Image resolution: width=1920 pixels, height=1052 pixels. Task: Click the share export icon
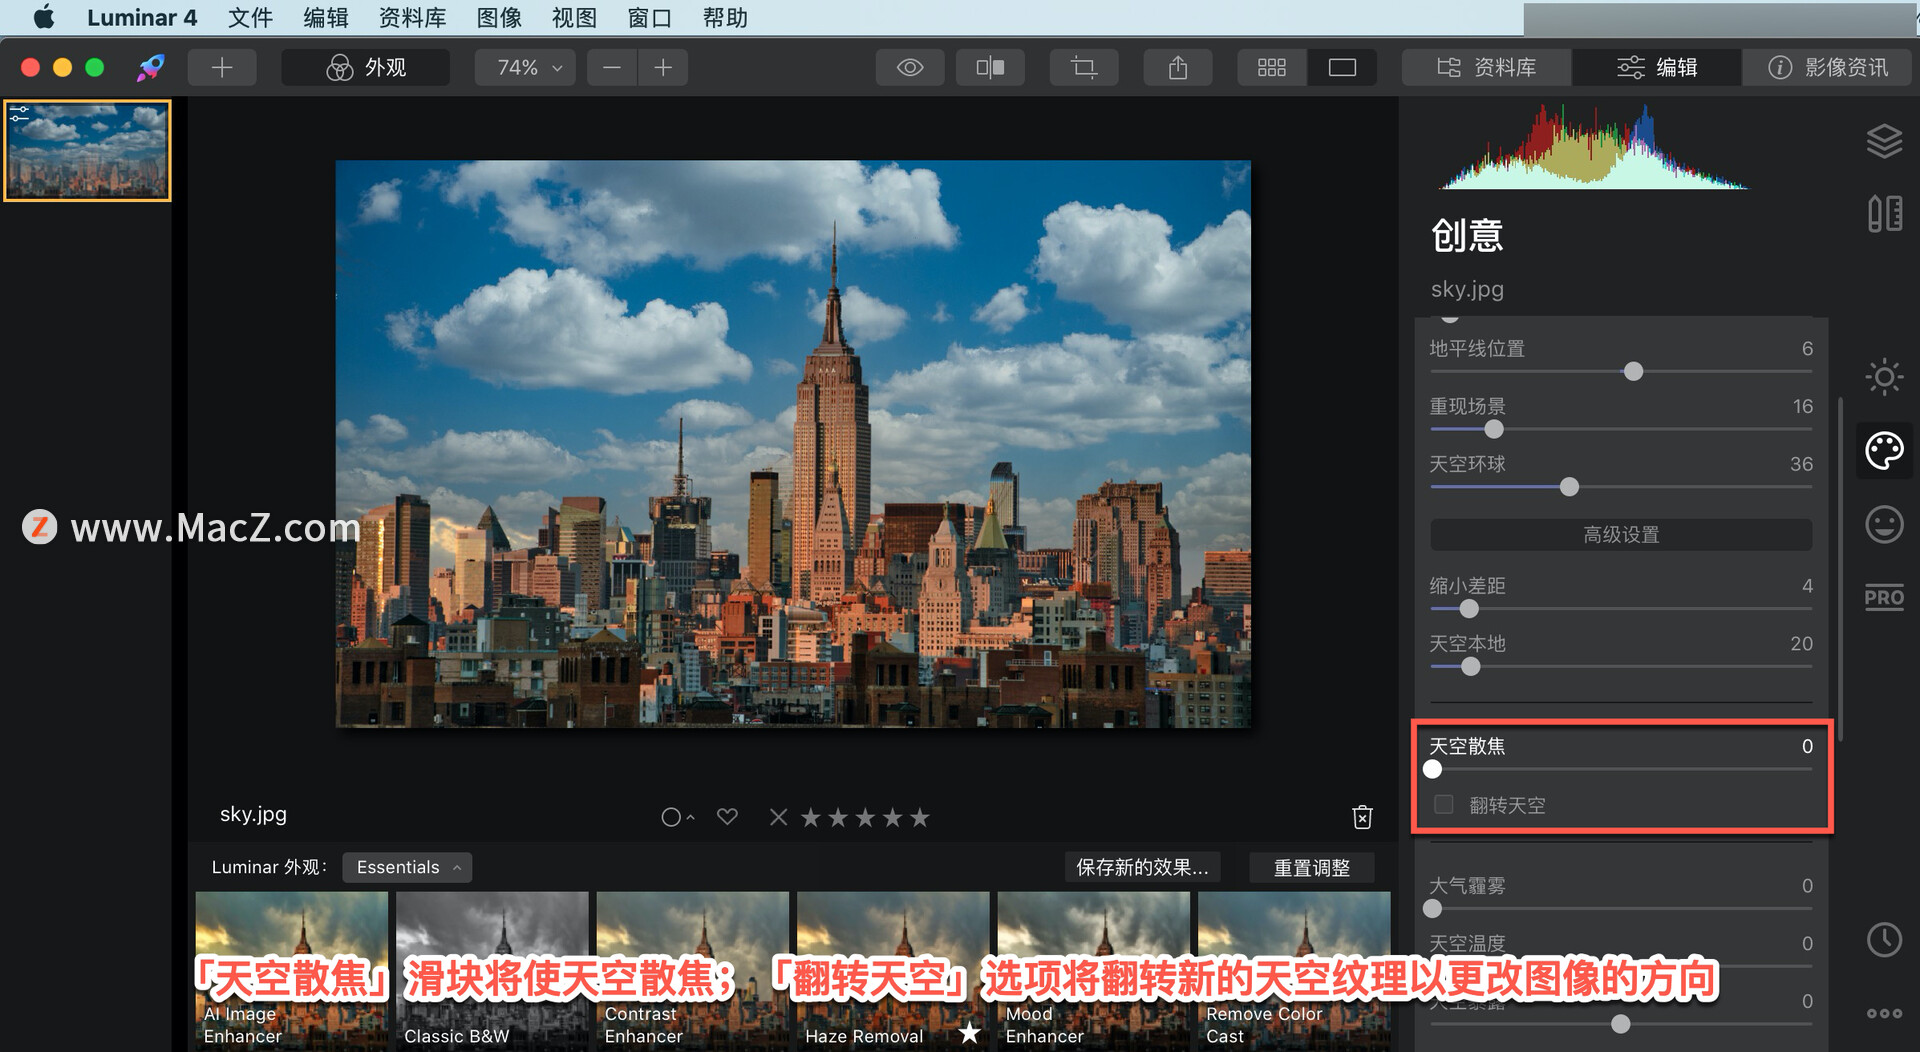click(x=1178, y=67)
